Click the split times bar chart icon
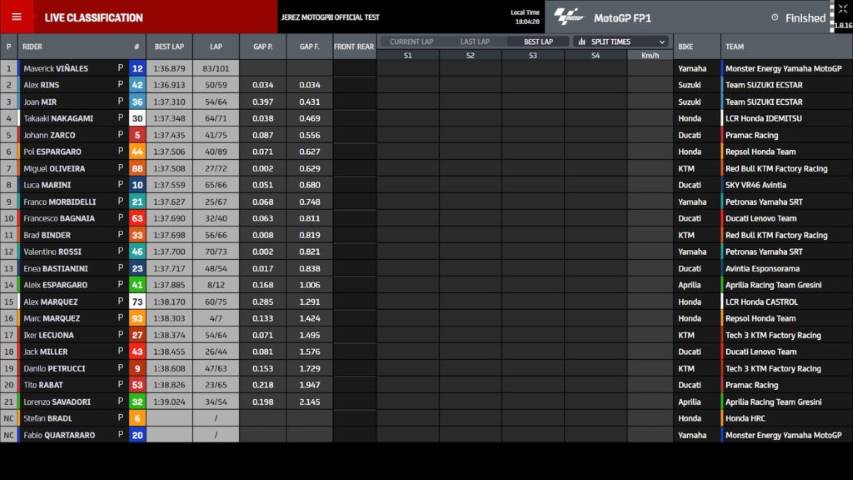 (582, 41)
